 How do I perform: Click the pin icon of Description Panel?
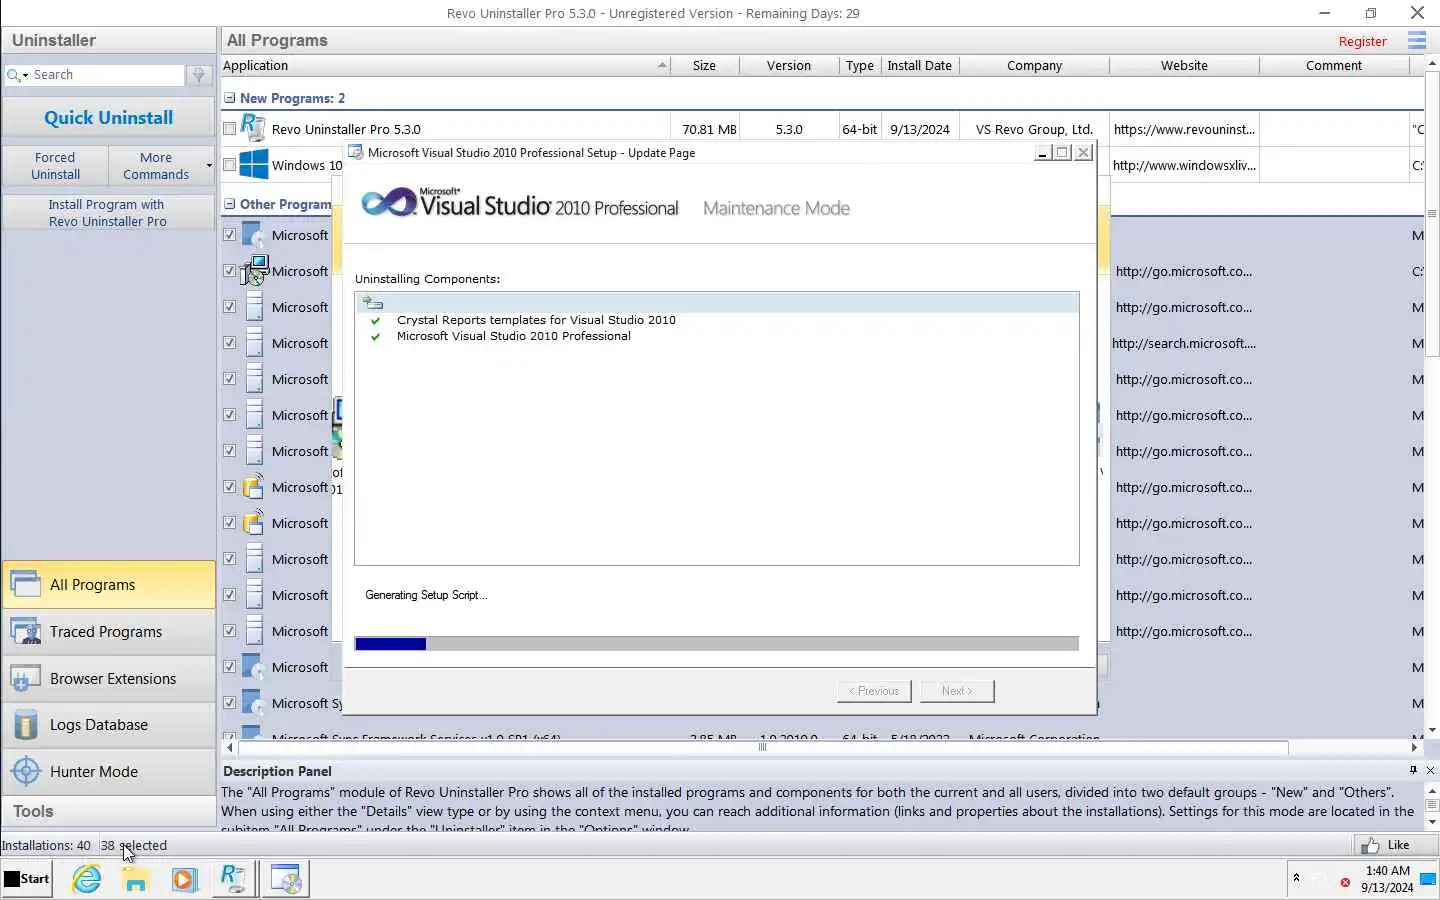1413,770
